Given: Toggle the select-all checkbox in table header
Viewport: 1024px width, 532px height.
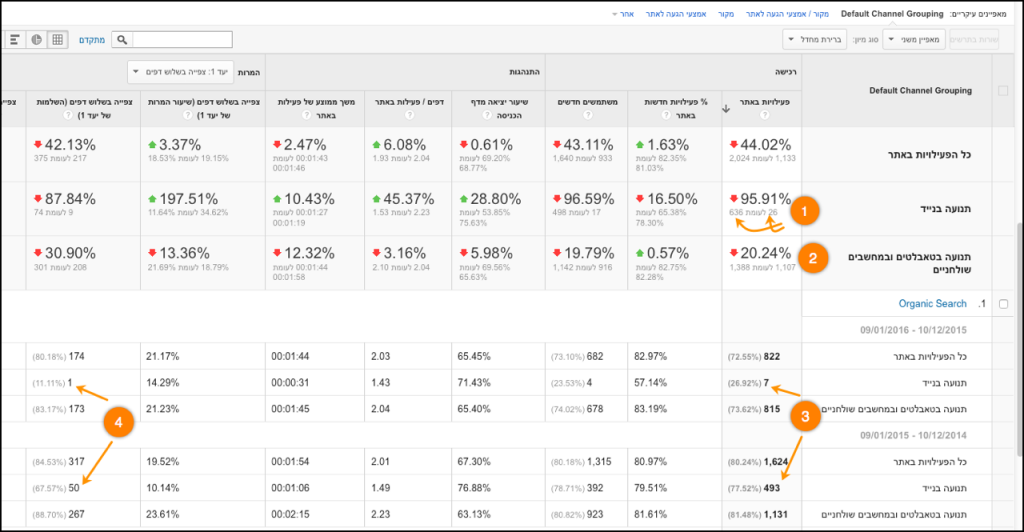Looking at the screenshot, I should click(1006, 90).
